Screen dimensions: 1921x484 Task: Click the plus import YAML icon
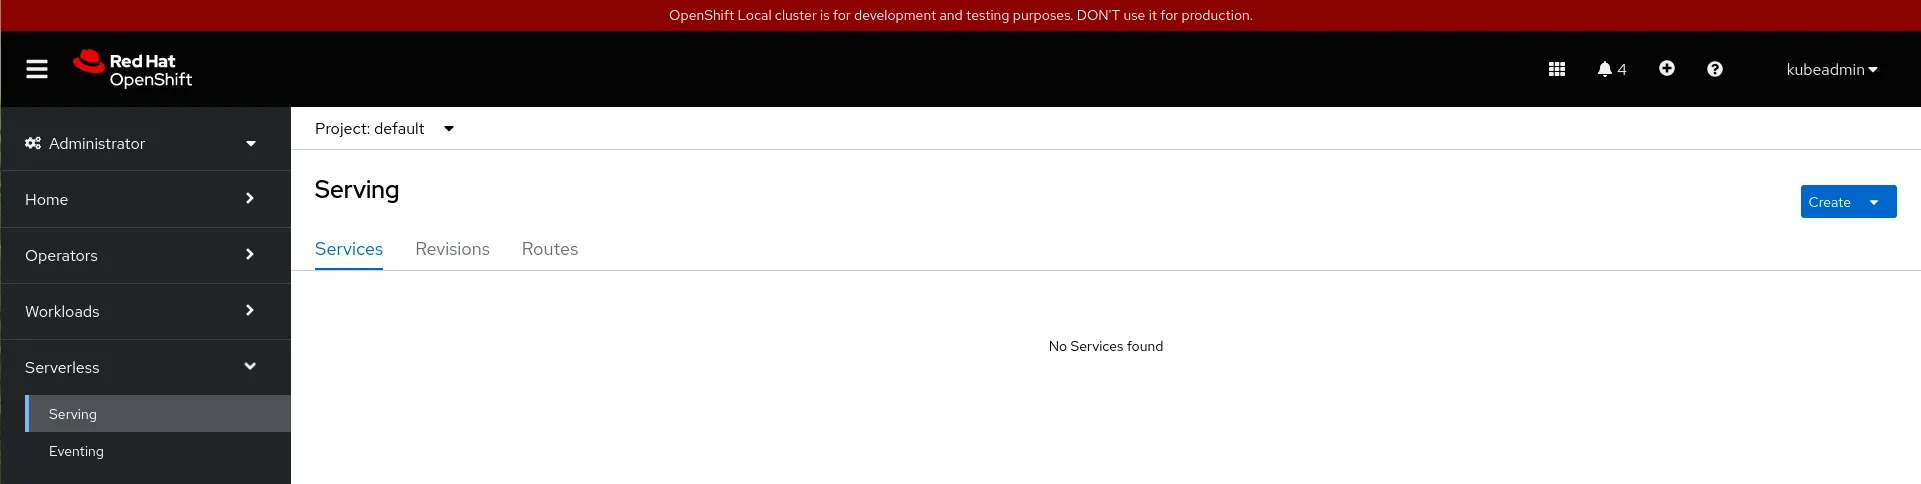pyautogui.click(x=1666, y=68)
